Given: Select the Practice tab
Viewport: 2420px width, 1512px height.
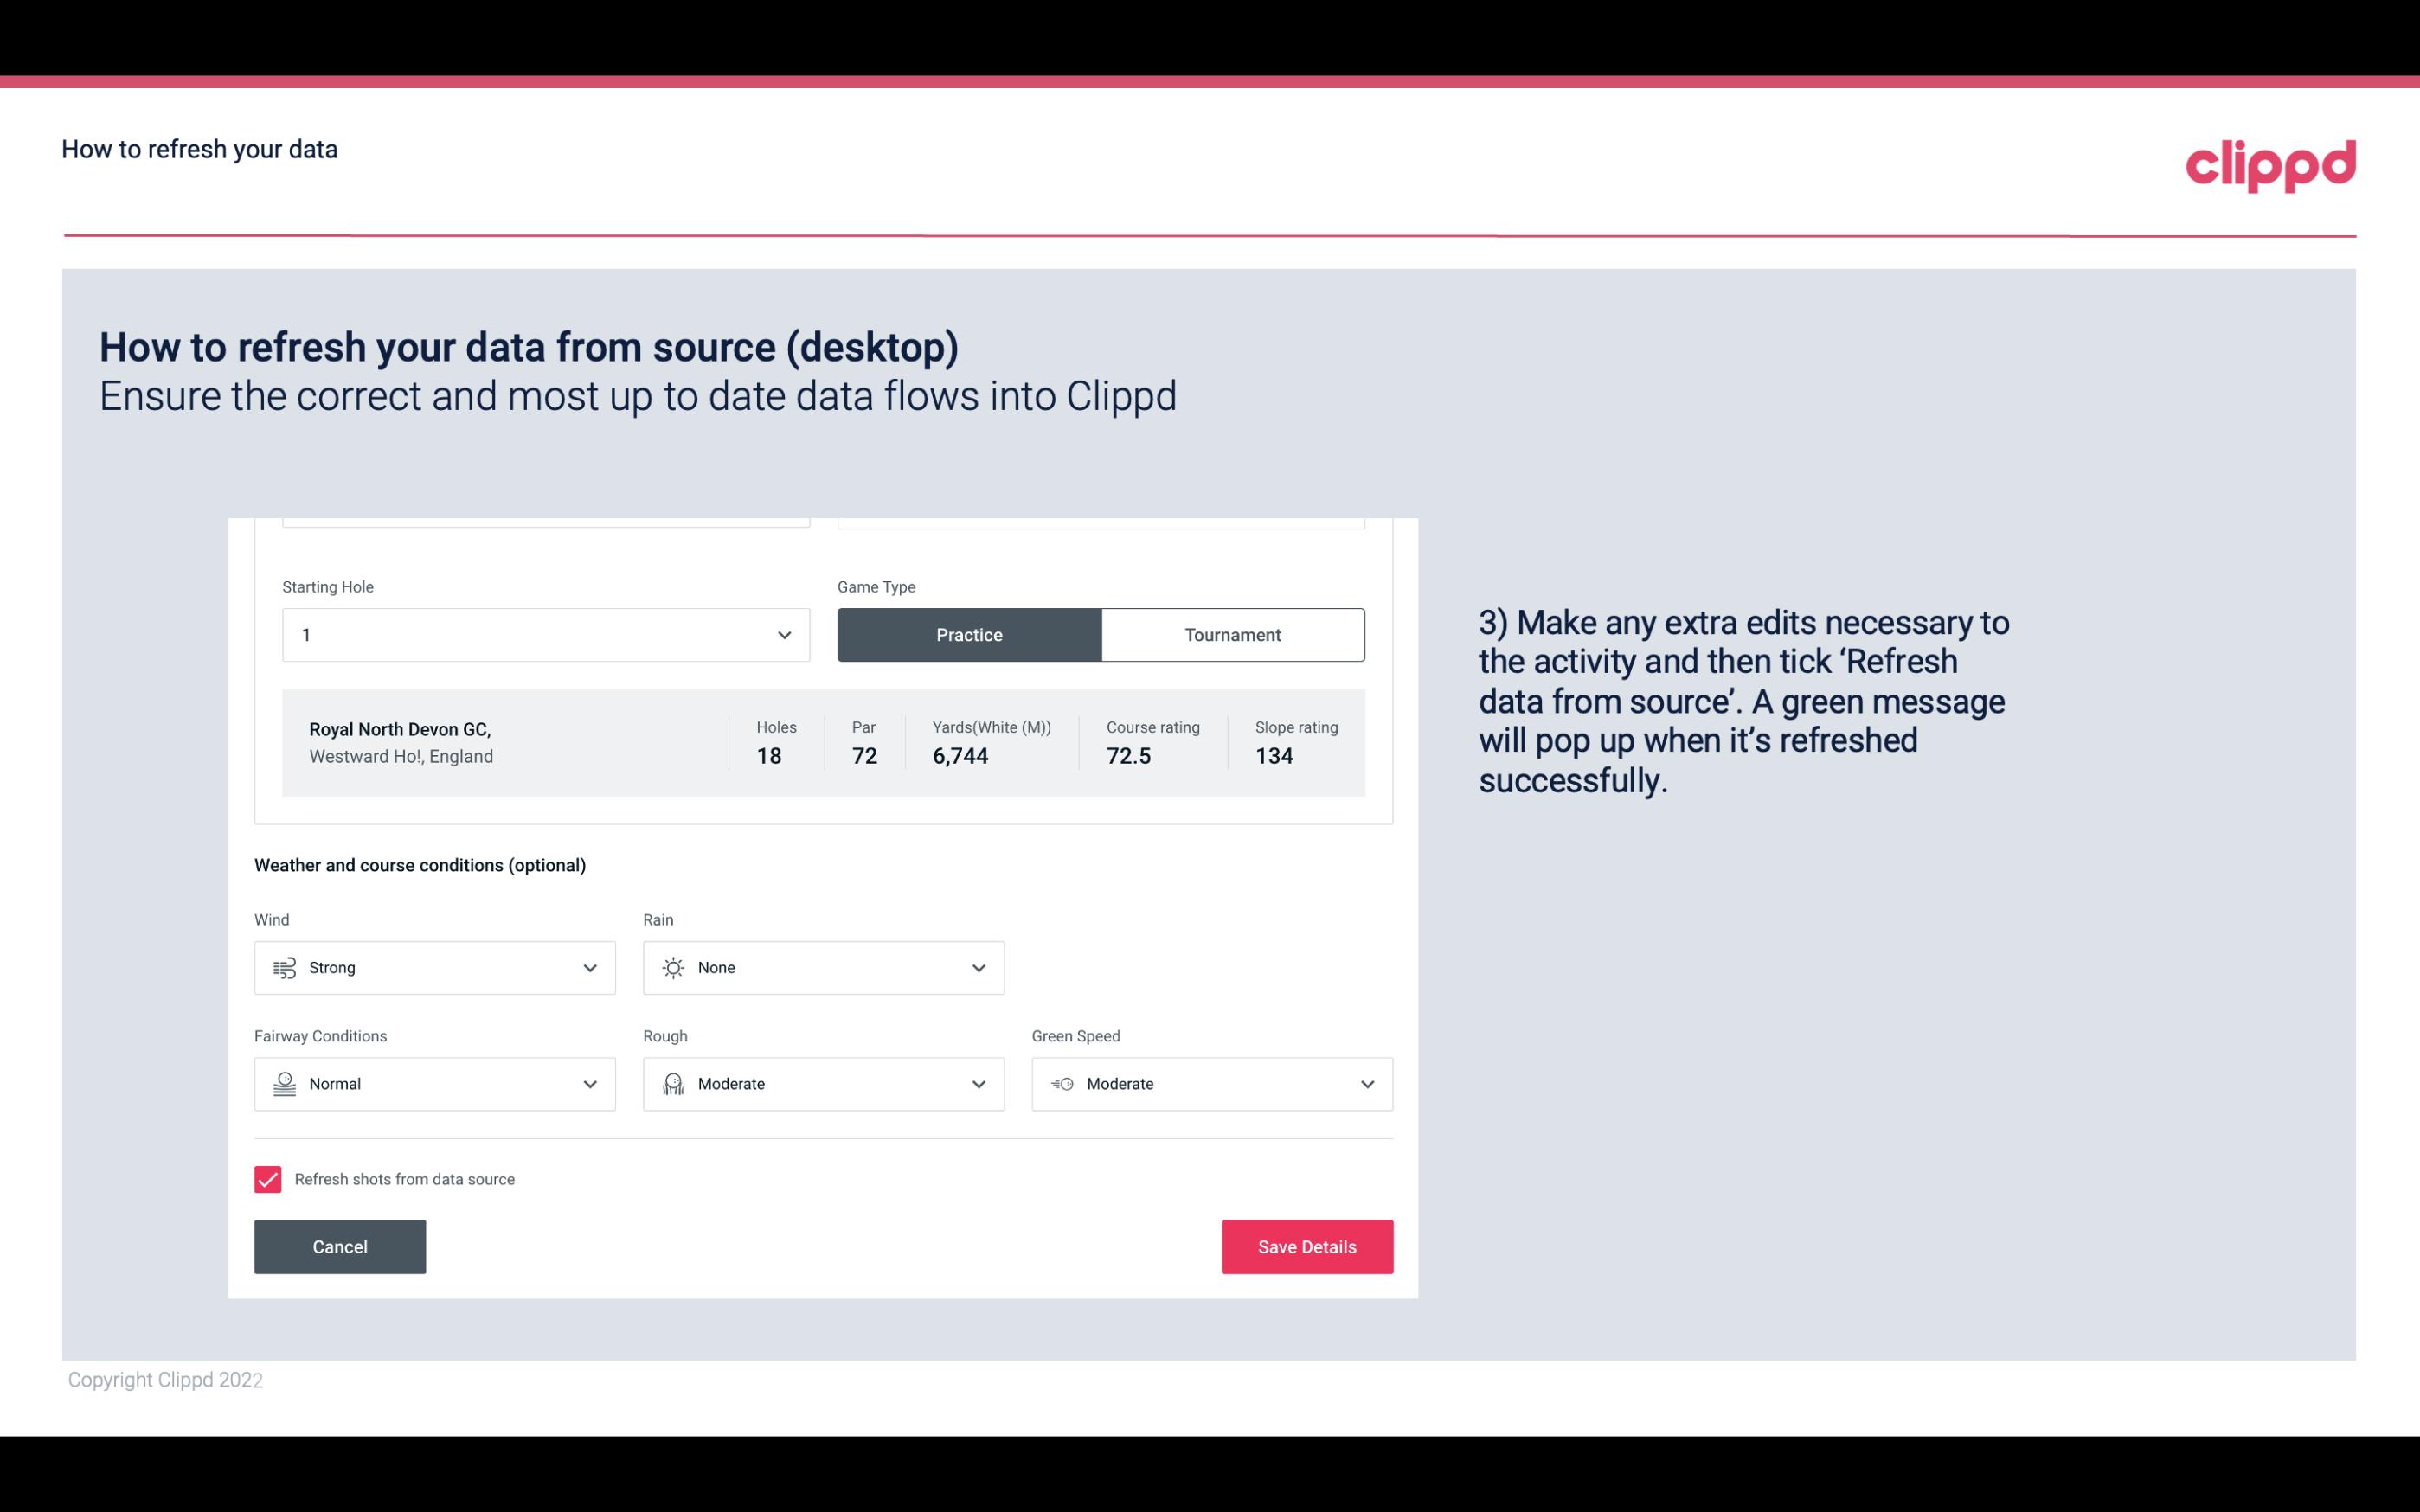Looking at the screenshot, I should coord(969,634).
